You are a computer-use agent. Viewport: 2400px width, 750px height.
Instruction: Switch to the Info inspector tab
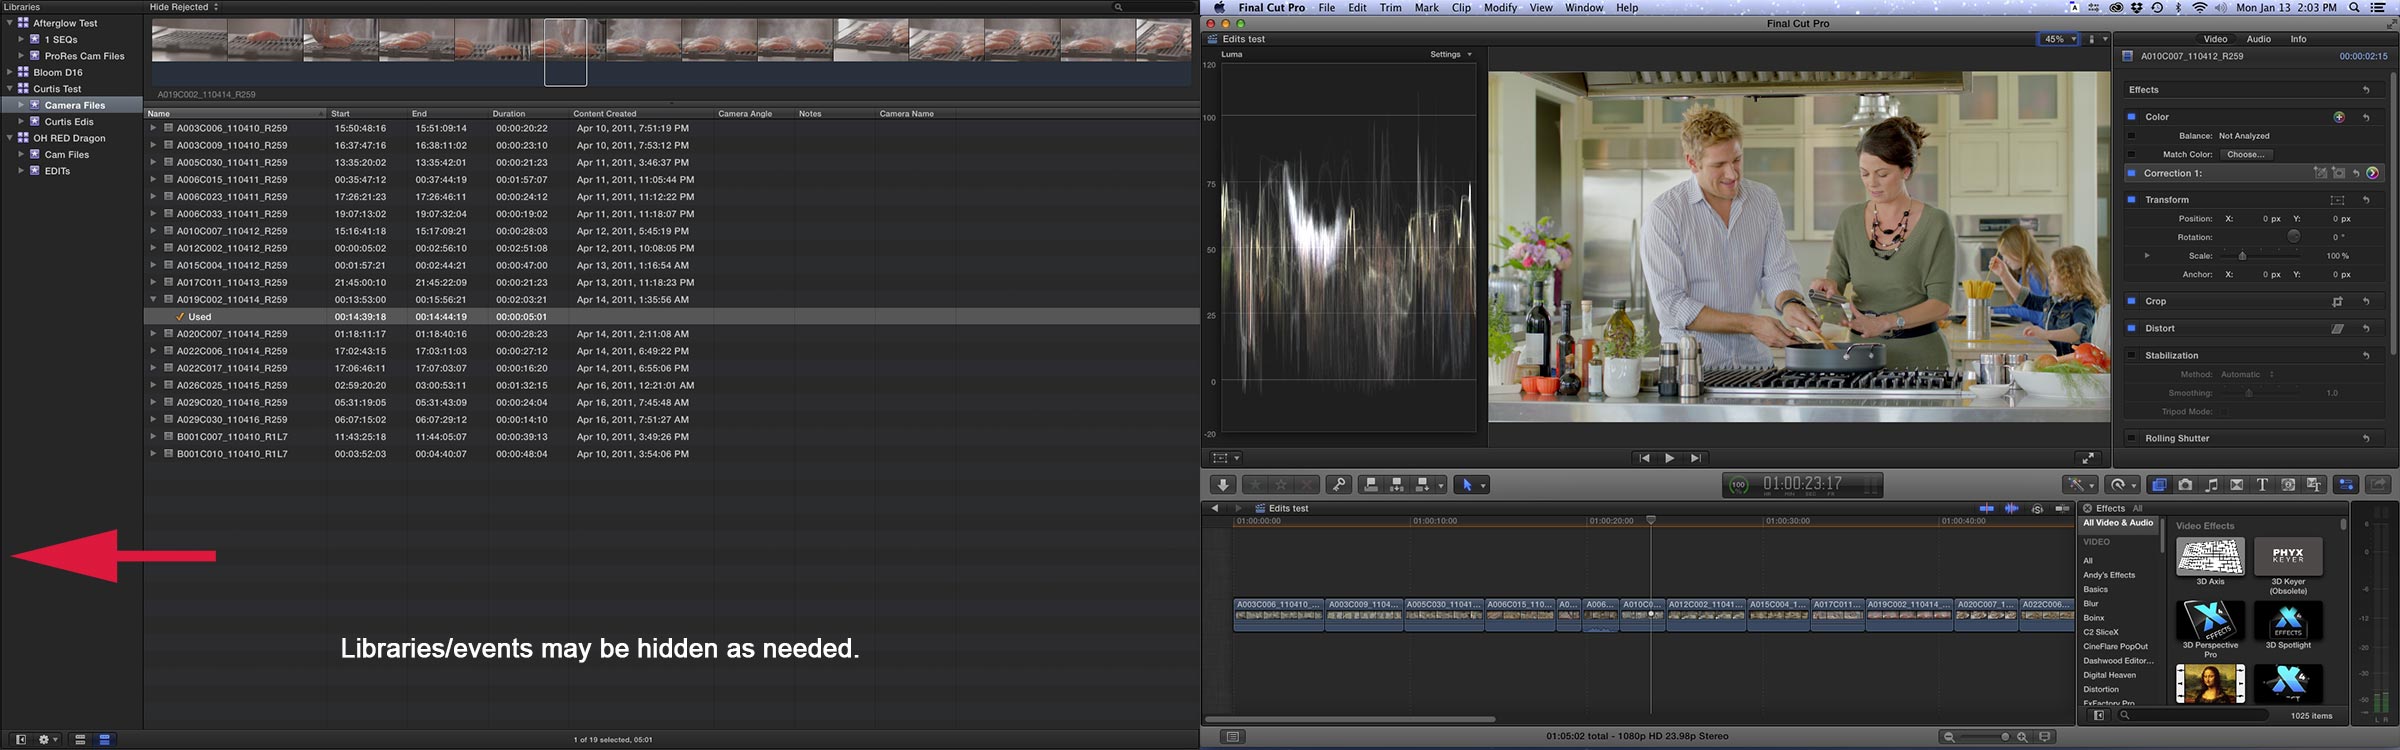[2298, 39]
